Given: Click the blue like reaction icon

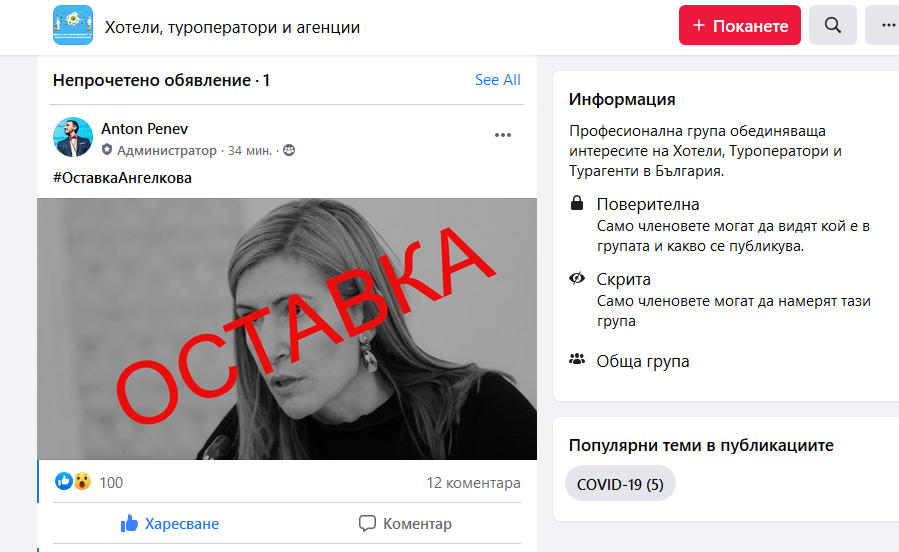Looking at the screenshot, I should pos(64,481).
